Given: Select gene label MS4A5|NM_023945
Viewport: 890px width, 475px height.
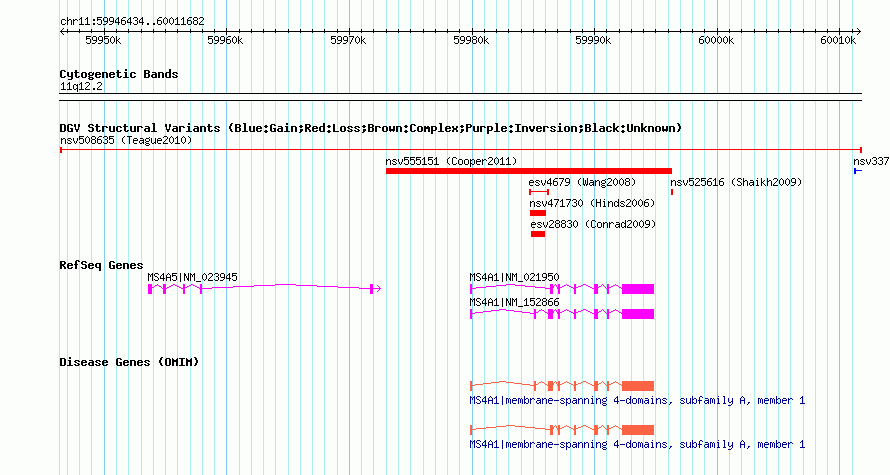Looking at the screenshot, I should (192, 277).
